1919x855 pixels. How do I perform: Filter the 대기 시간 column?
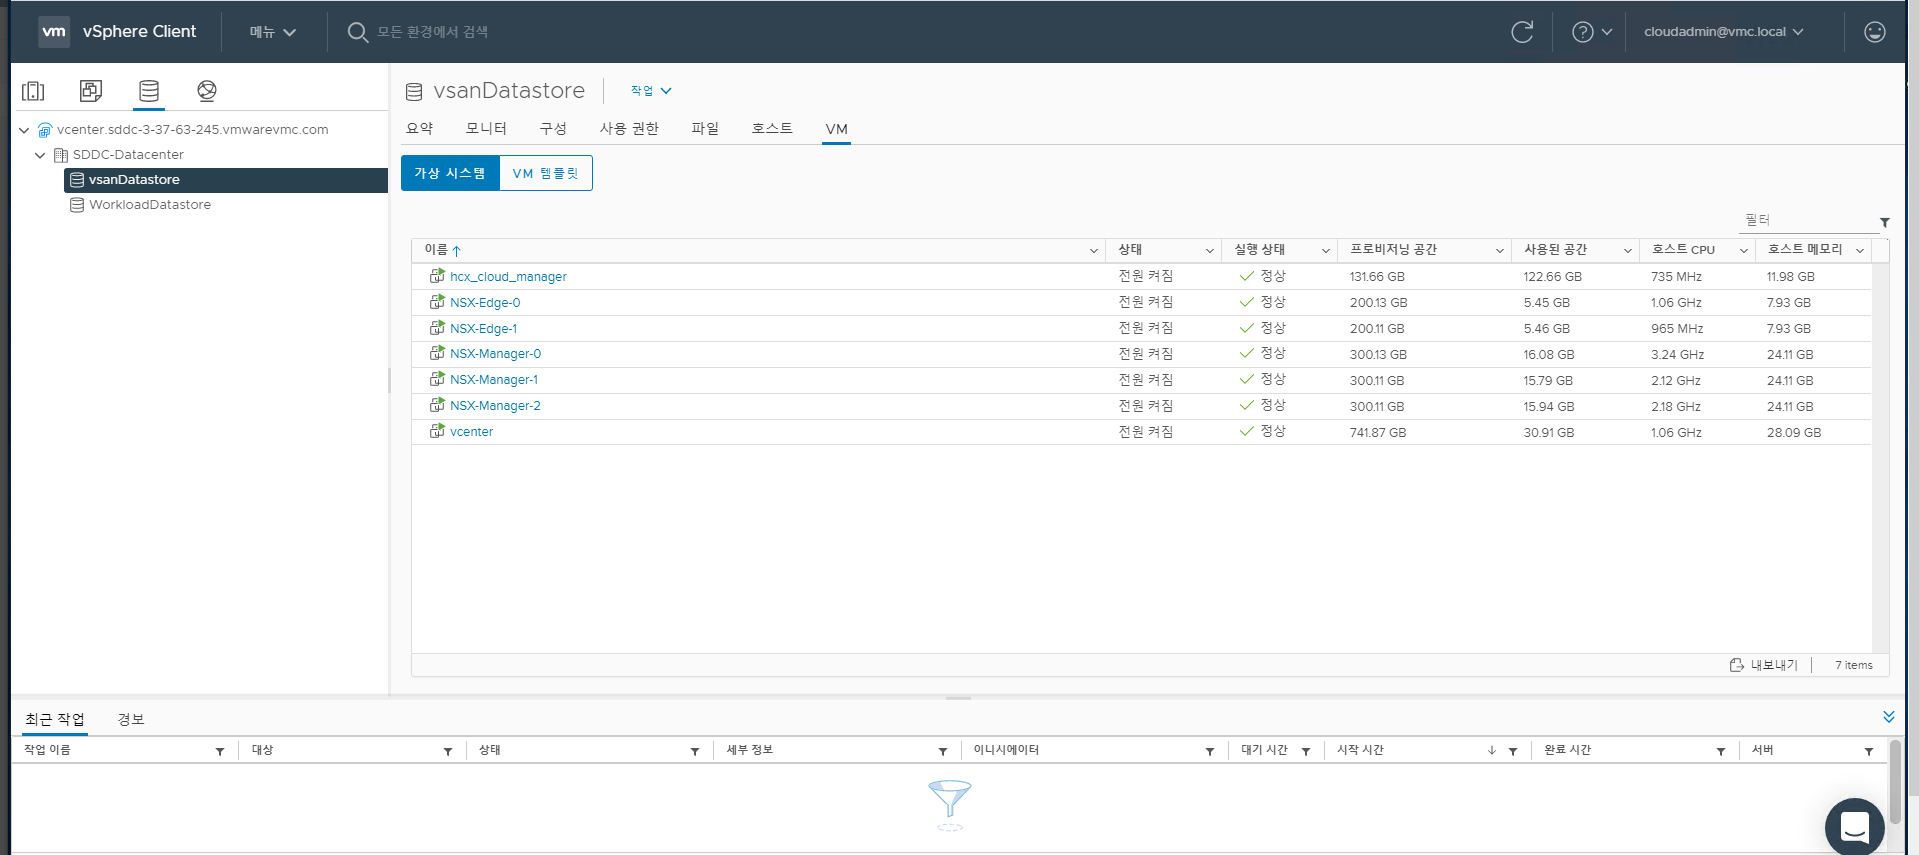point(1306,751)
